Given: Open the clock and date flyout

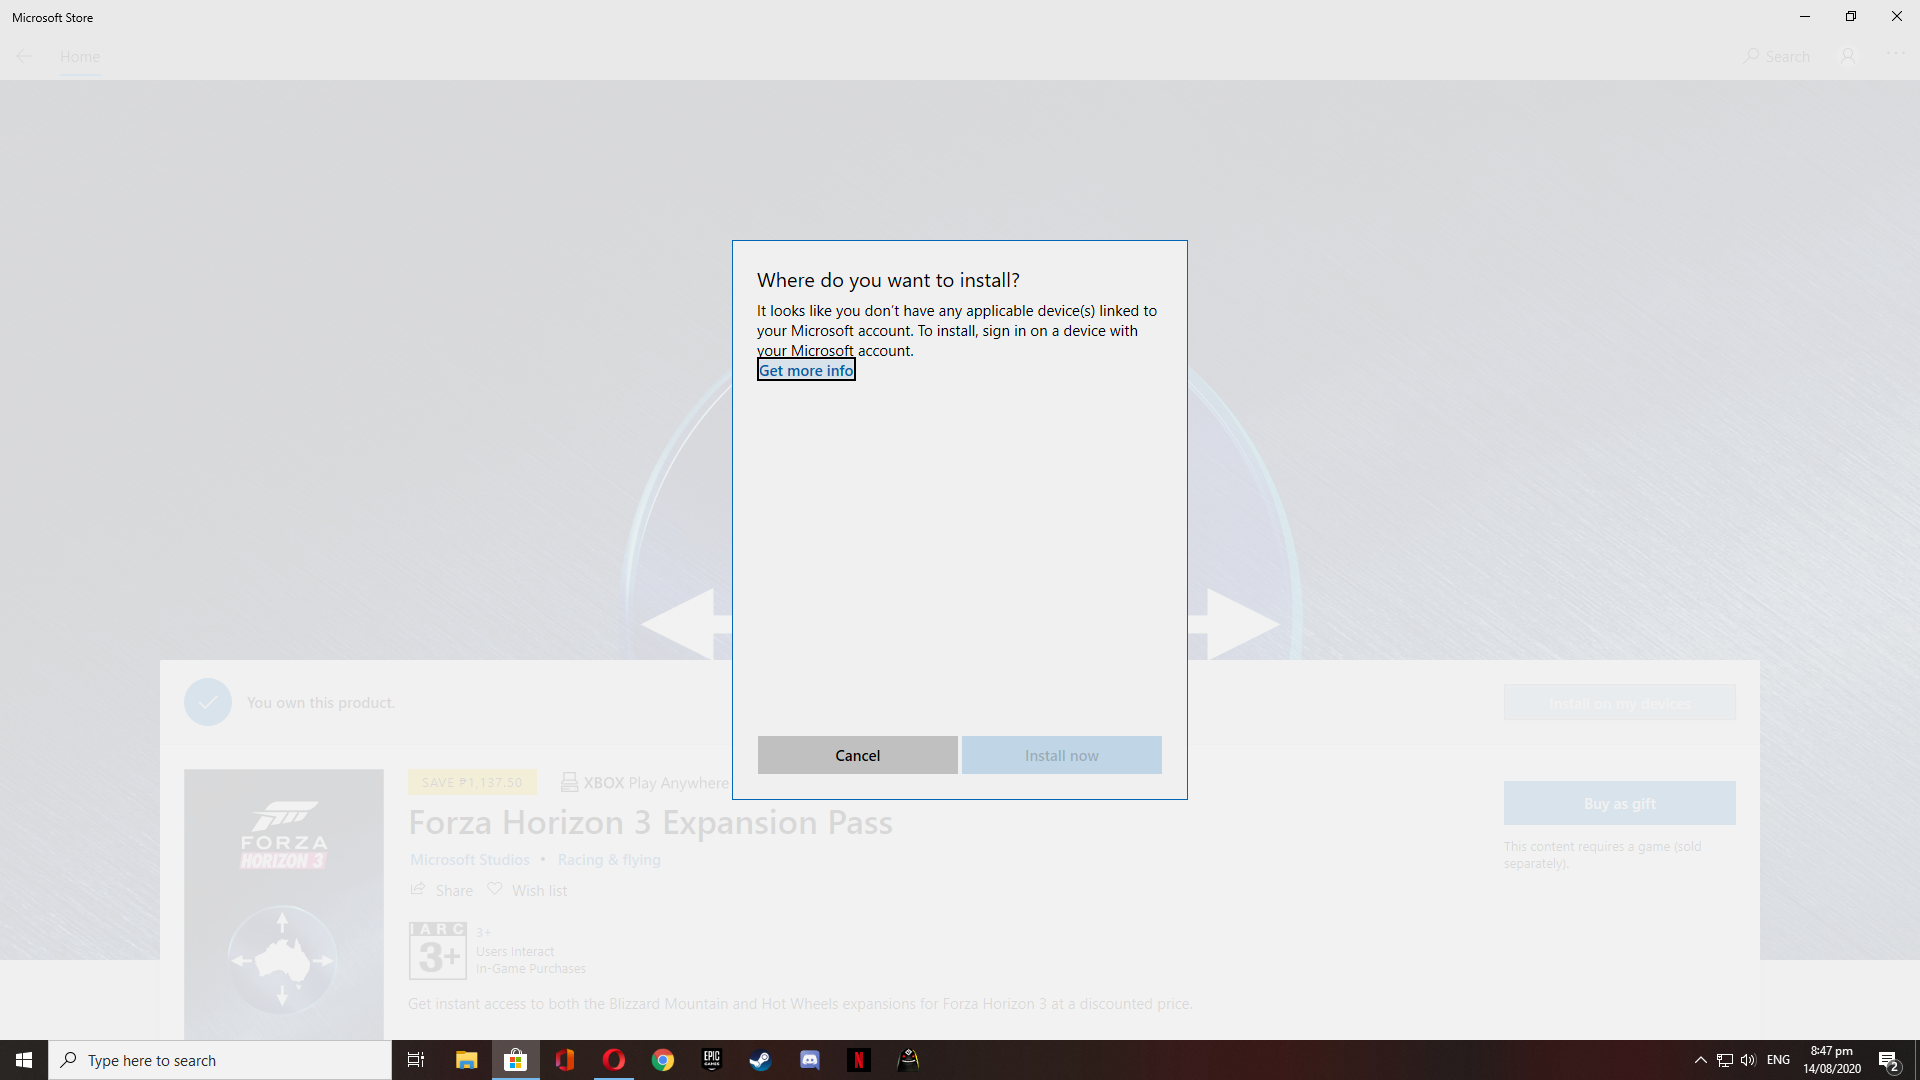Looking at the screenshot, I should (x=1832, y=1060).
